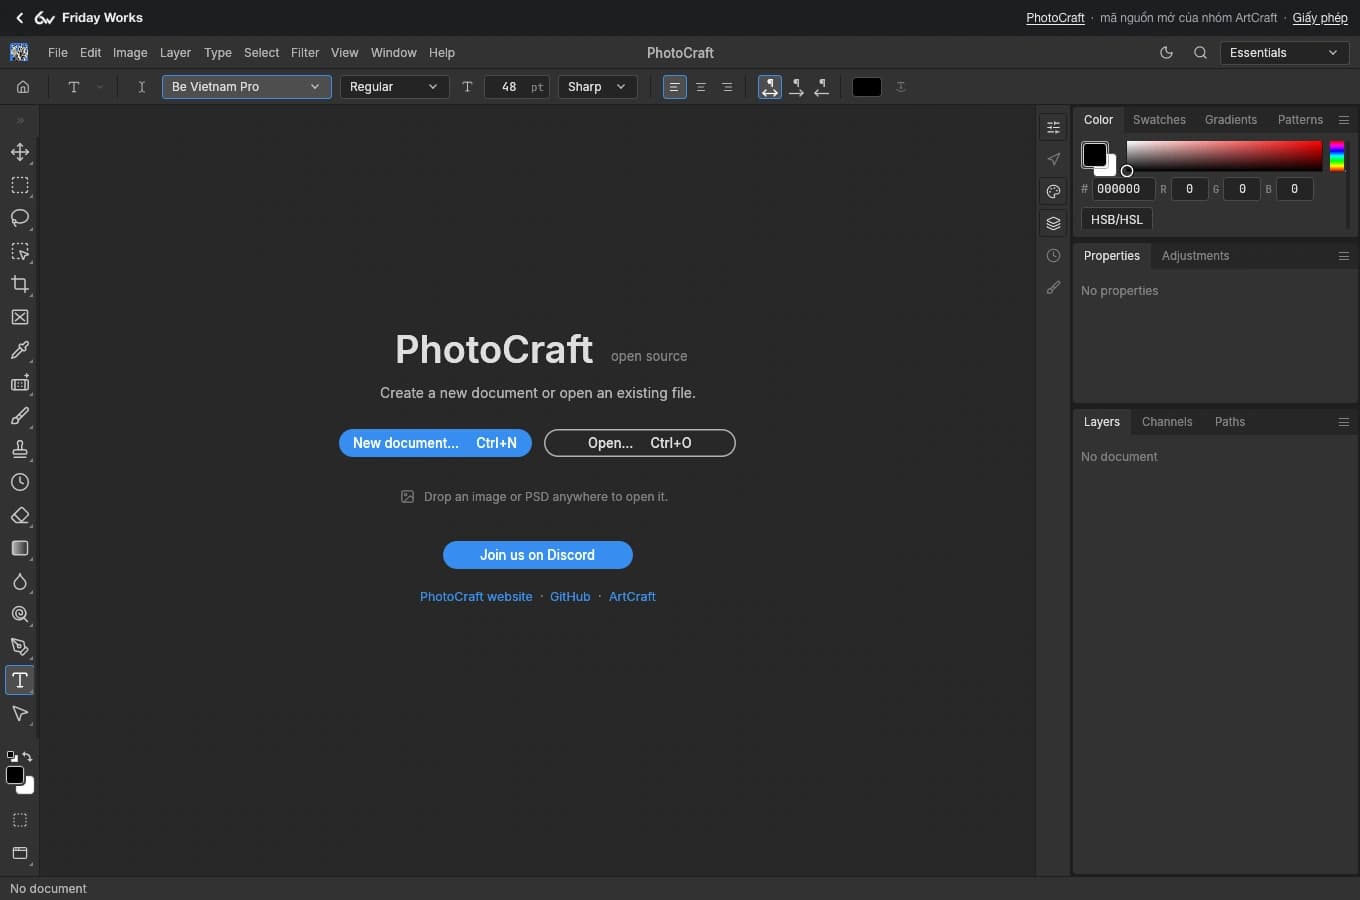Click the New document button
This screenshot has width=1360, height=900.
(x=435, y=443)
